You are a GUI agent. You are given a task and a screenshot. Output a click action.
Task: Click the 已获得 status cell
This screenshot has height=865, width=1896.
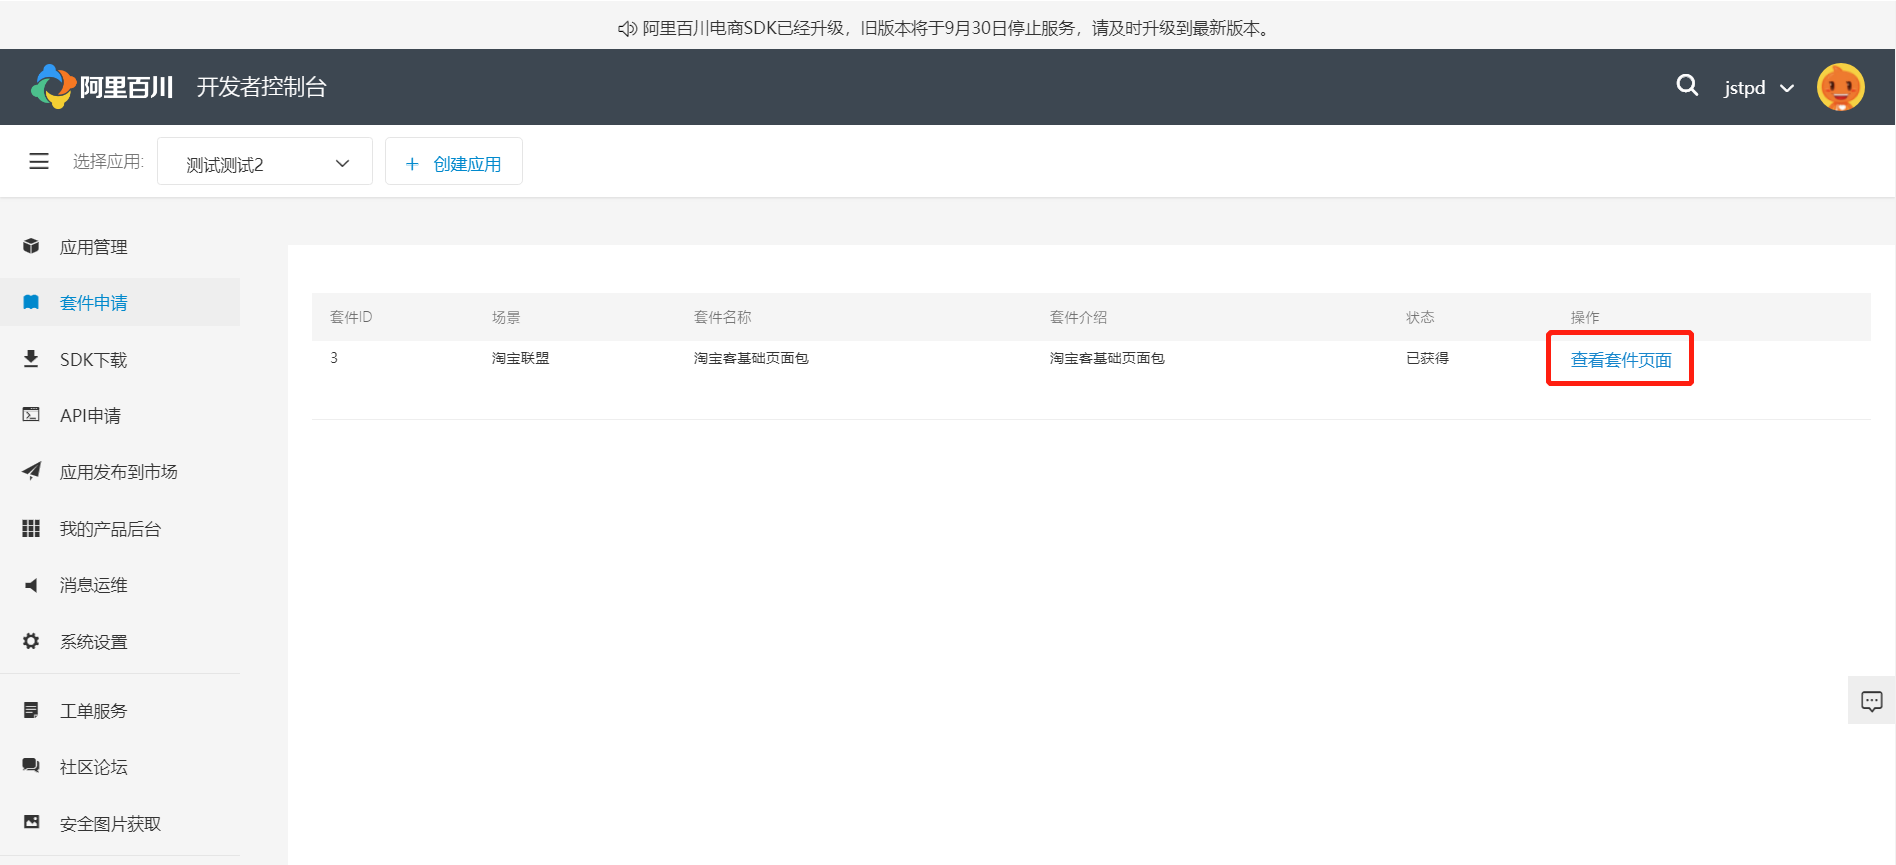[x=1427, y=358]
